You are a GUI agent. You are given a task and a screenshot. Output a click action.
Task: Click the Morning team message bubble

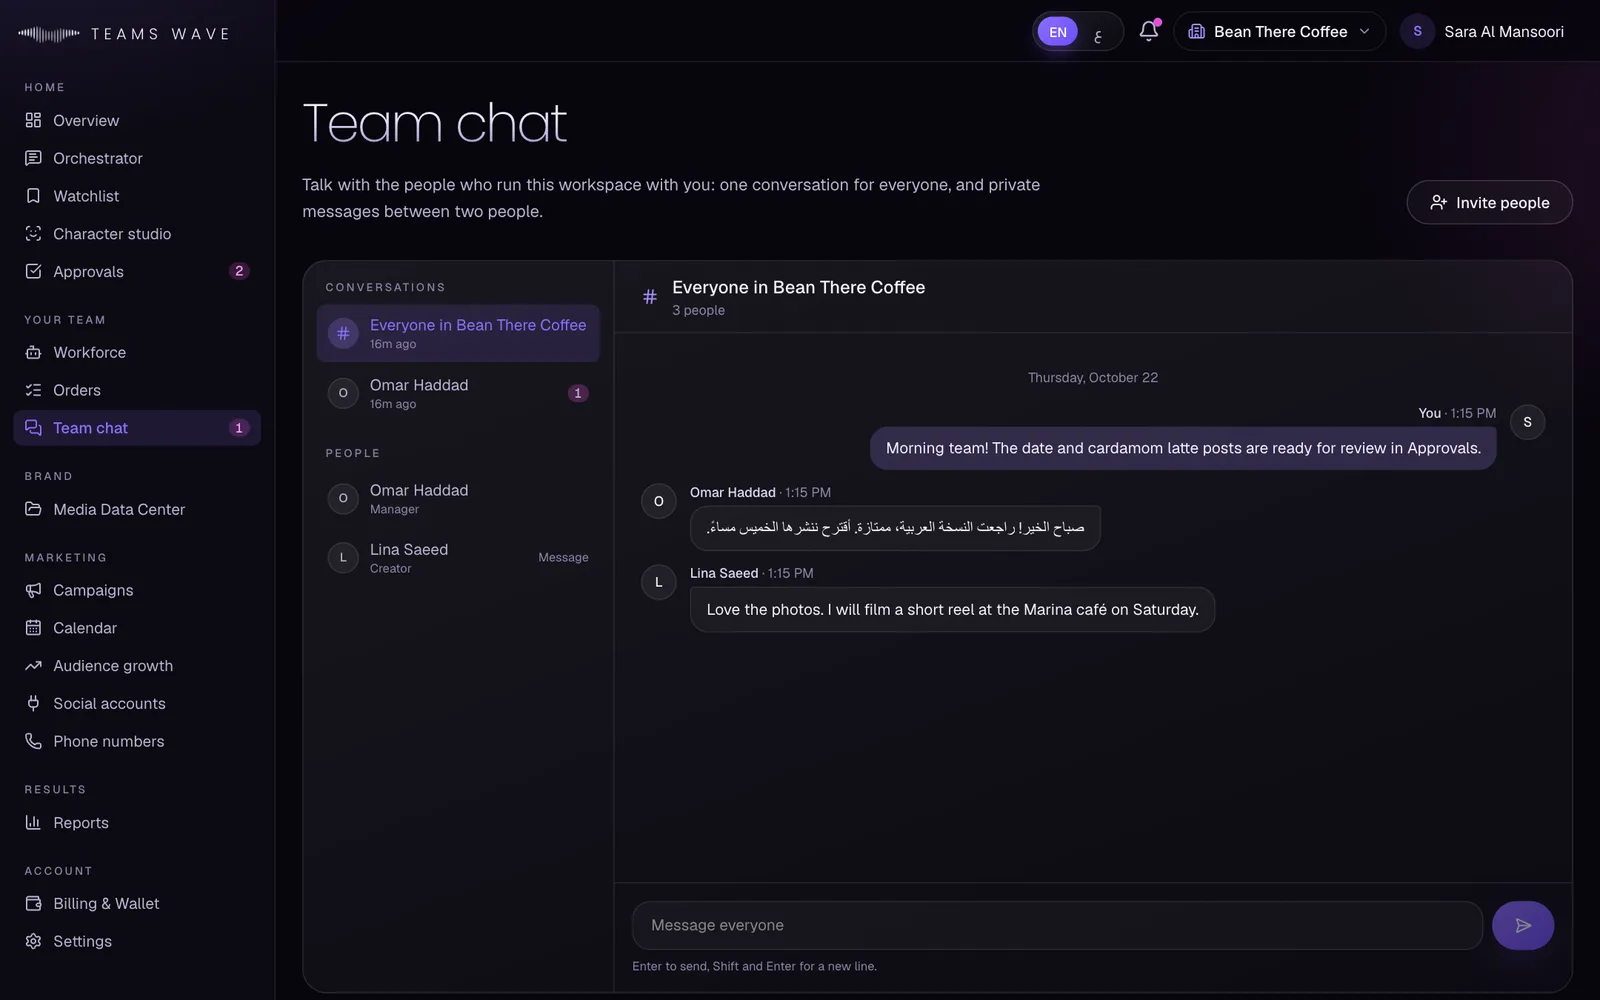click(1183, 448)
